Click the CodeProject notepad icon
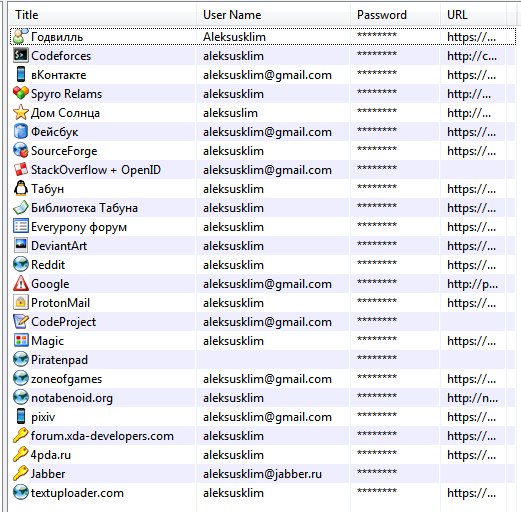 (21, 321)
